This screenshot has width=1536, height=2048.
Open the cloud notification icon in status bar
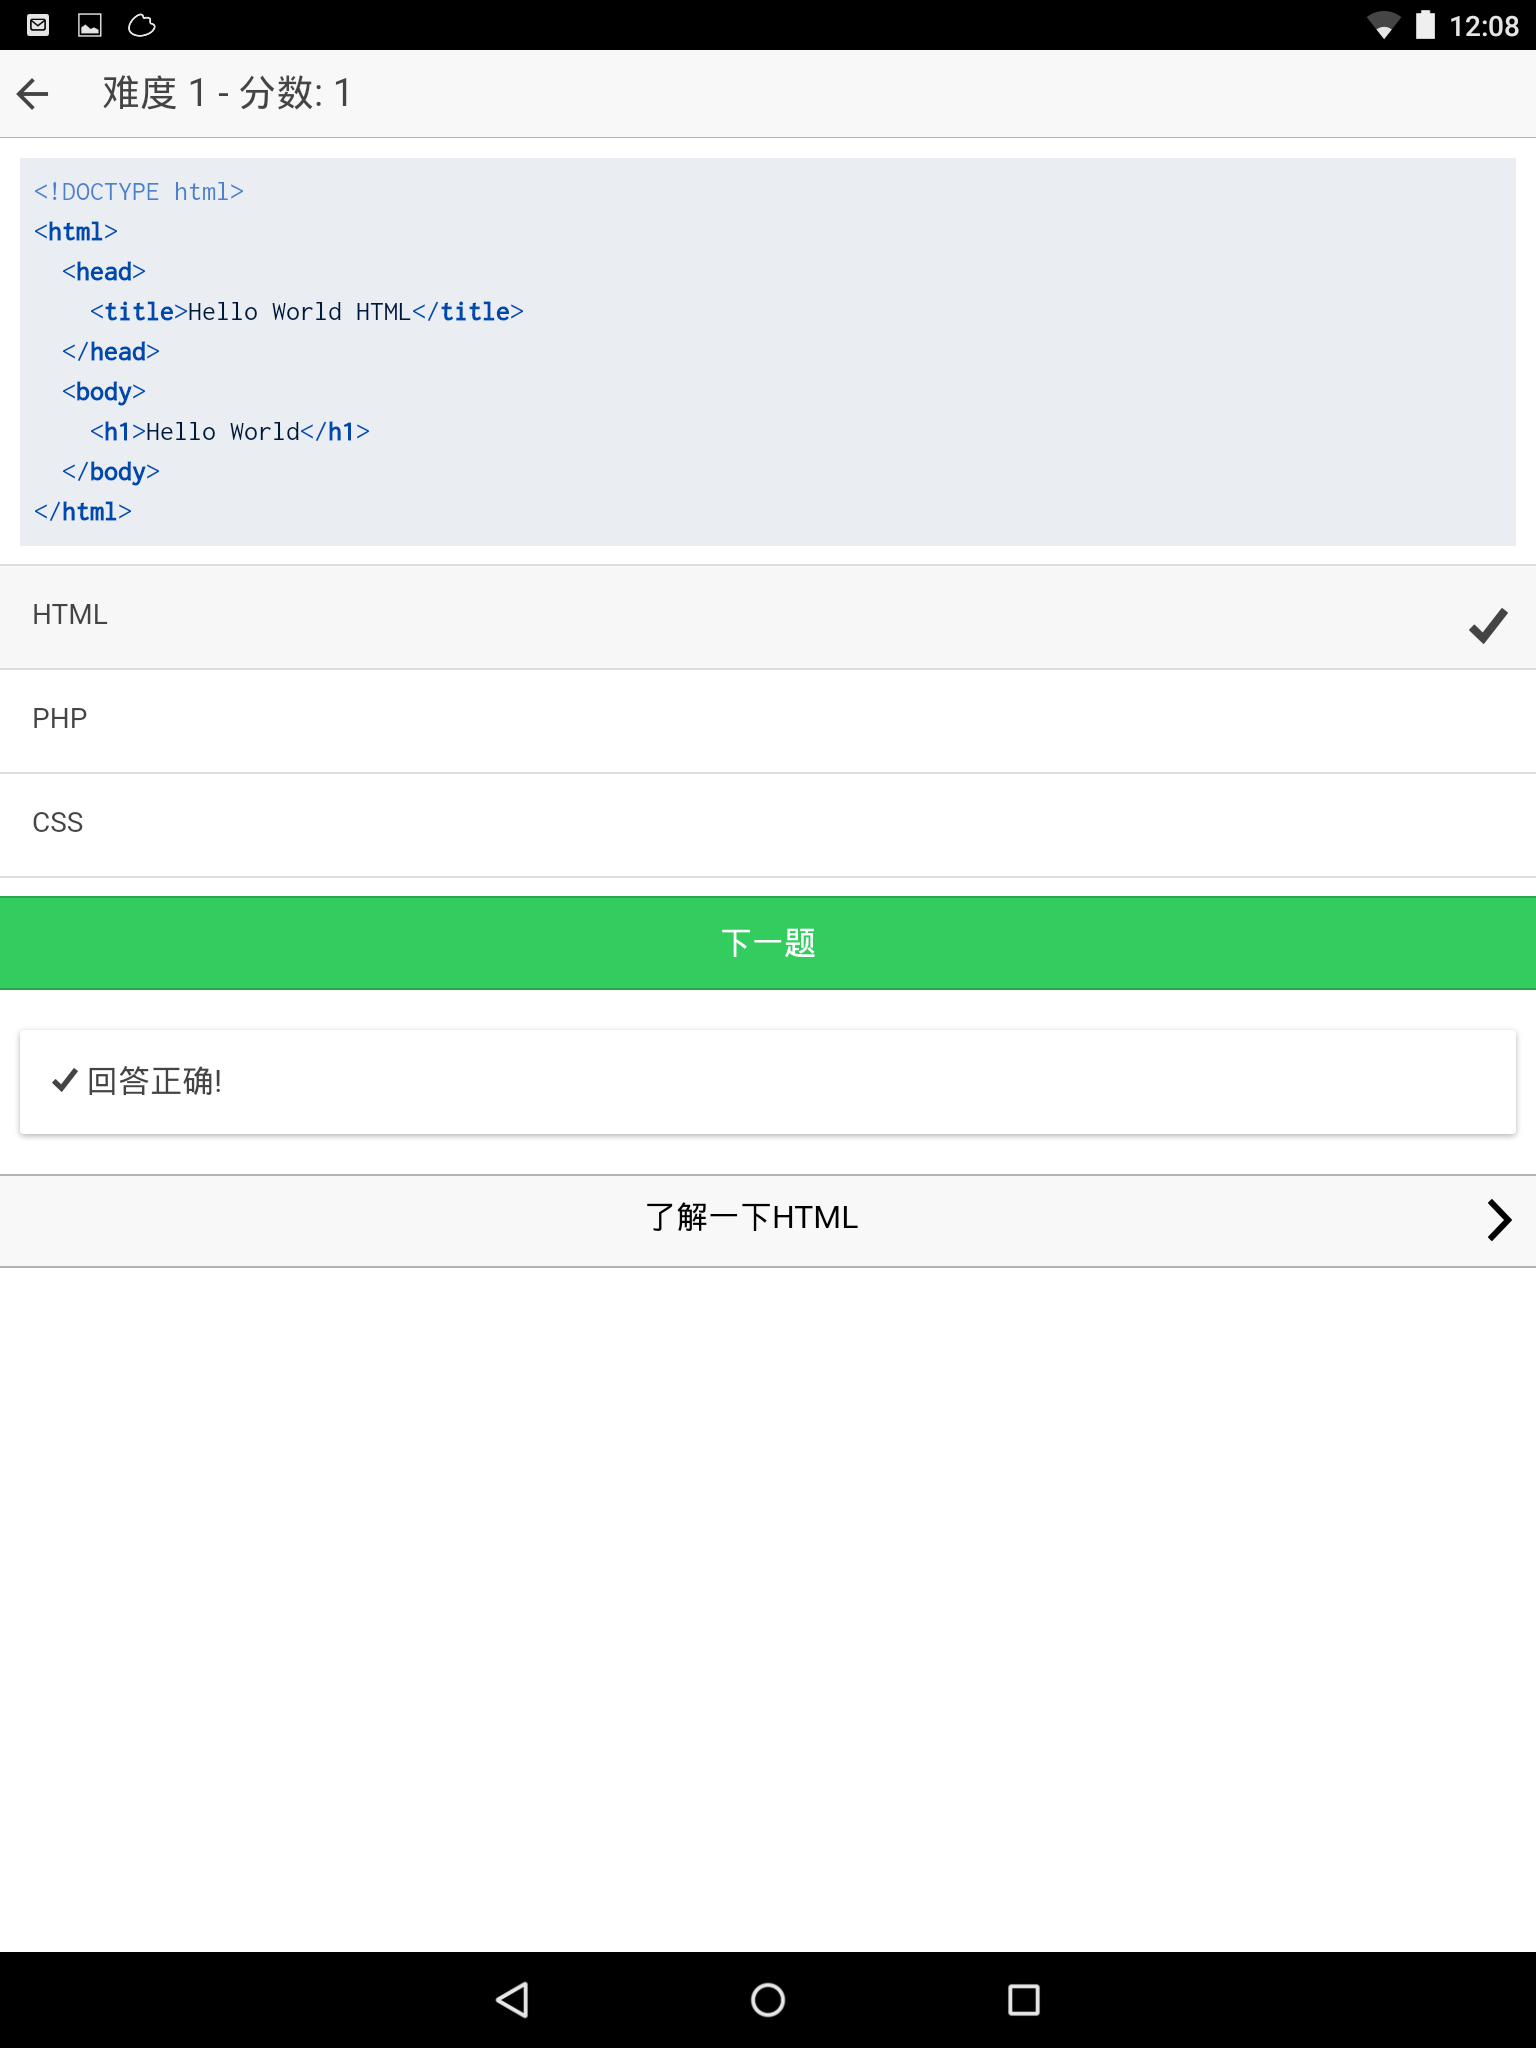click(x=142, y=25)
